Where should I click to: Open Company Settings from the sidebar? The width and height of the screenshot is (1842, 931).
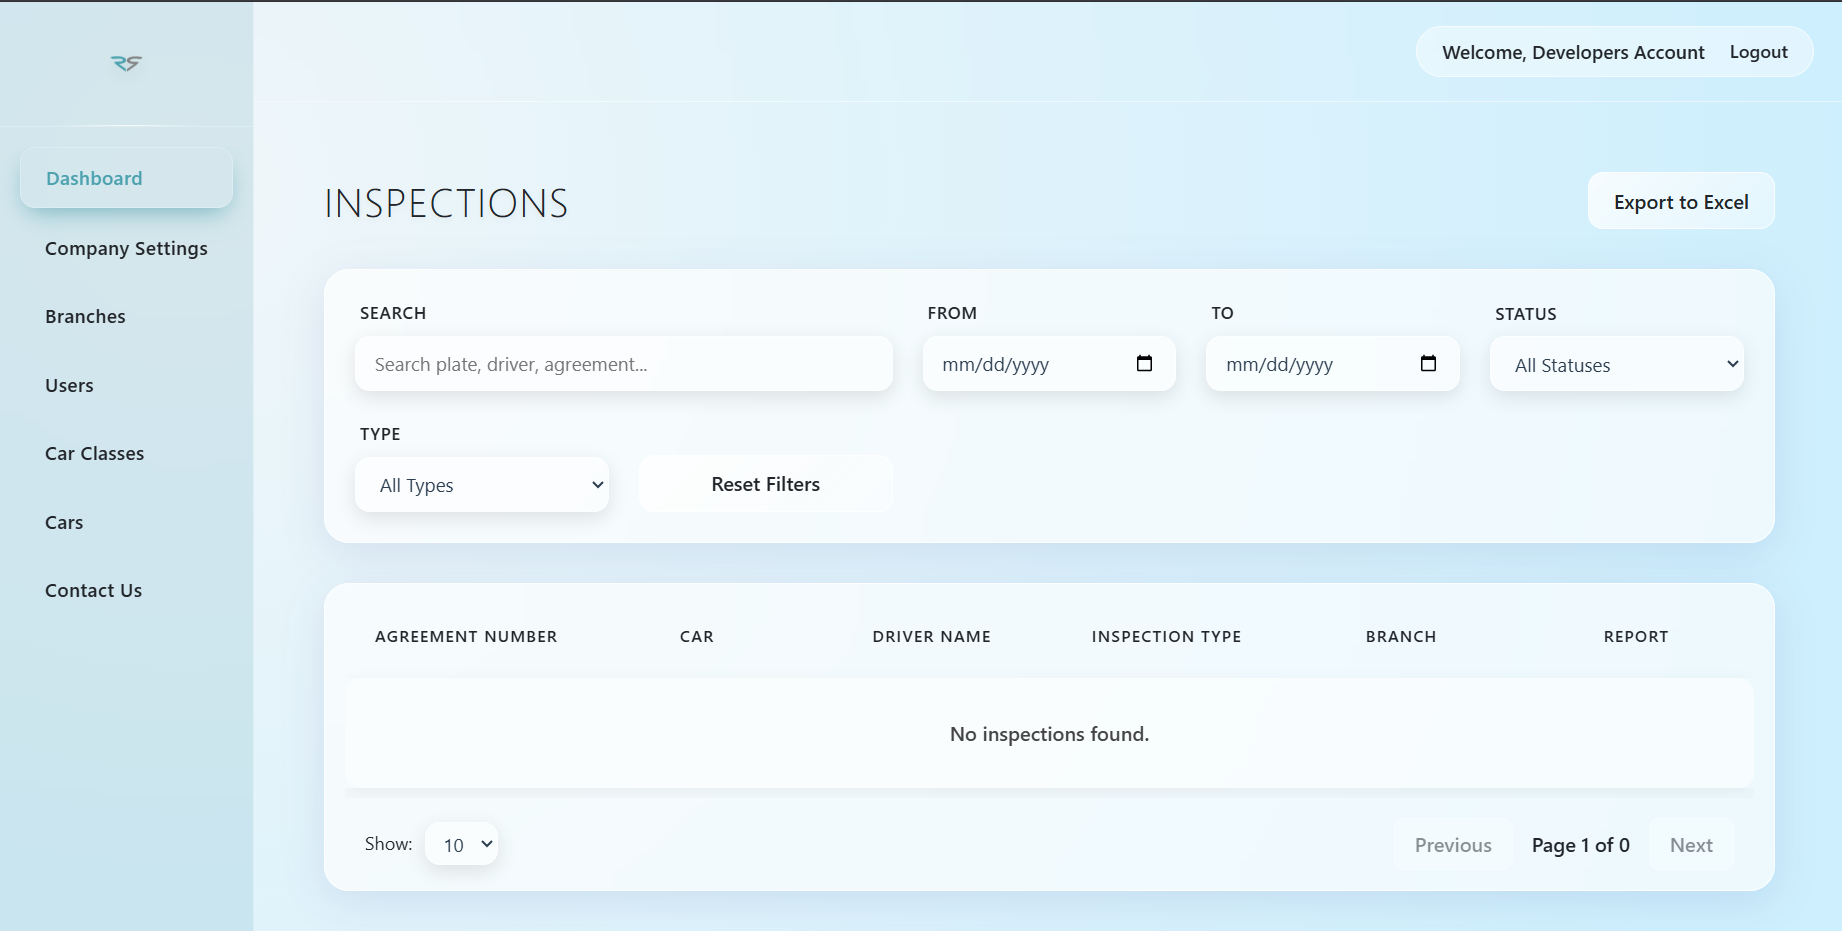coord(126,248)
